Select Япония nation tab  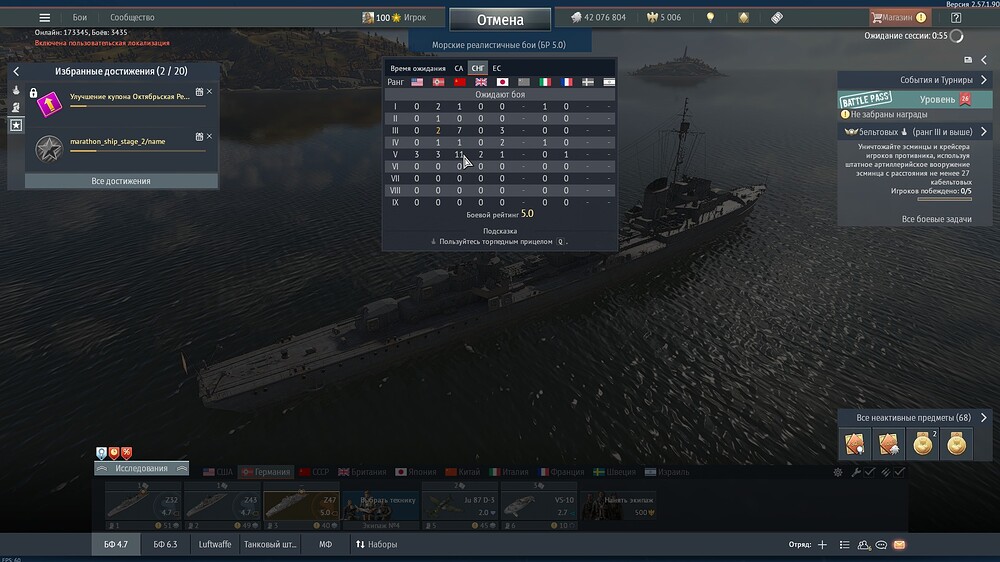pos(416,472)
